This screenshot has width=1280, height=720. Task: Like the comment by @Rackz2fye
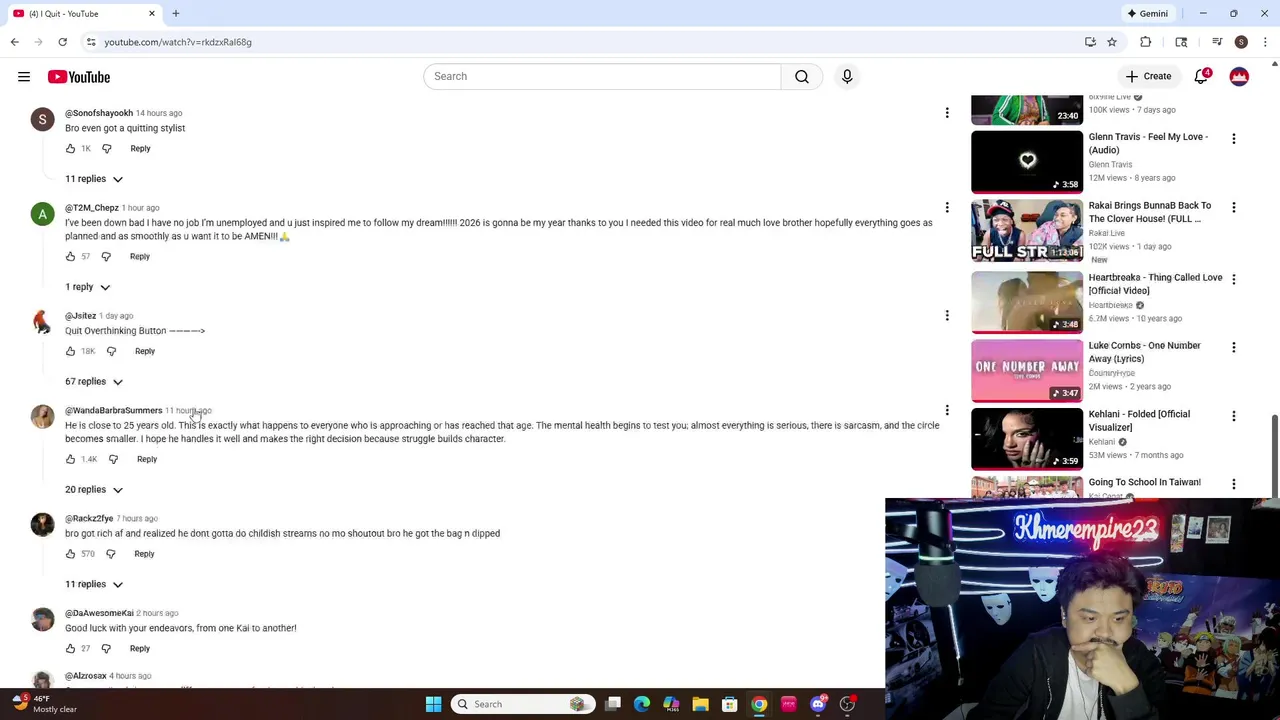coord(70,554)
